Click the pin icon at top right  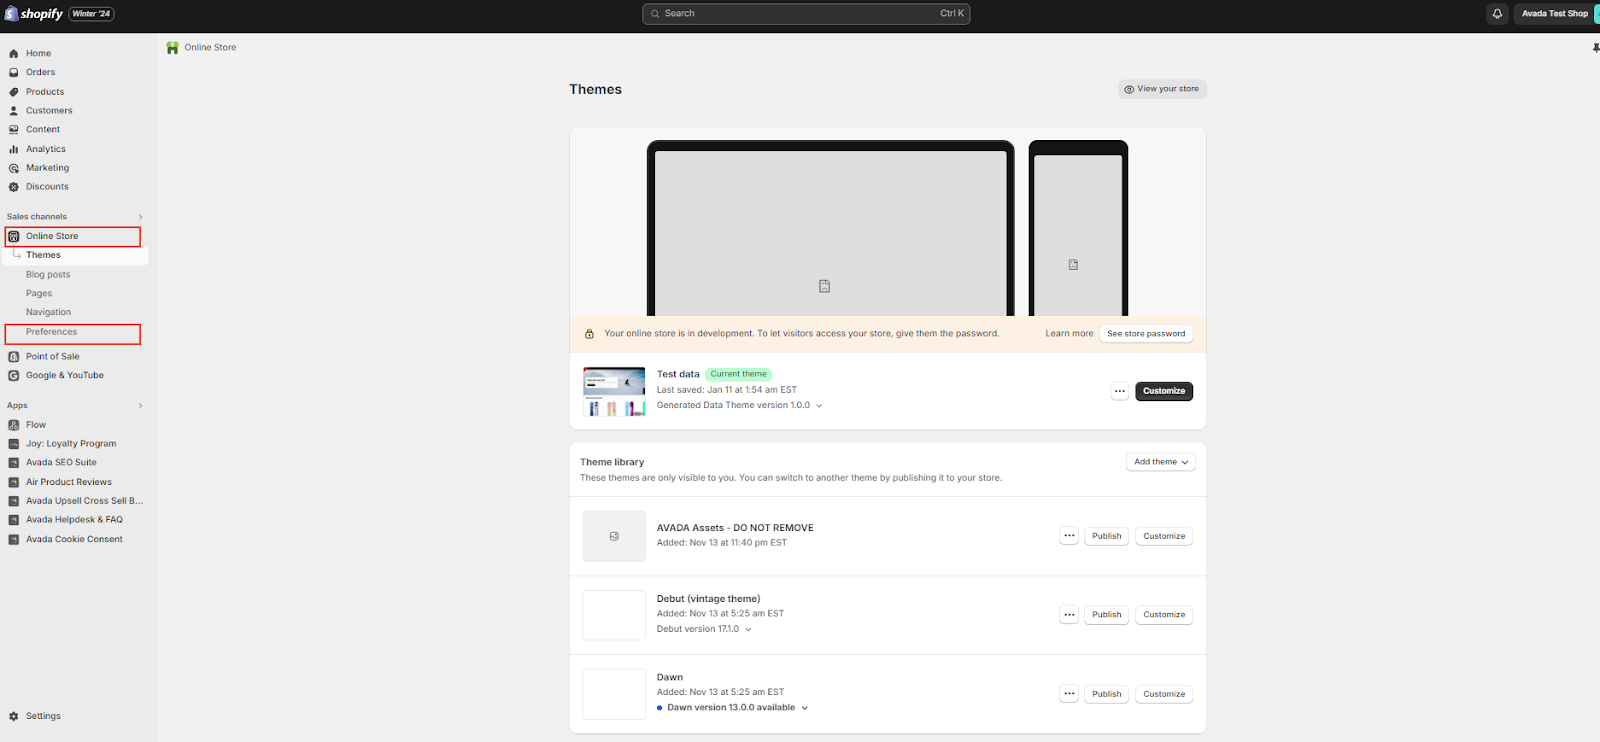pos(1595,48)
